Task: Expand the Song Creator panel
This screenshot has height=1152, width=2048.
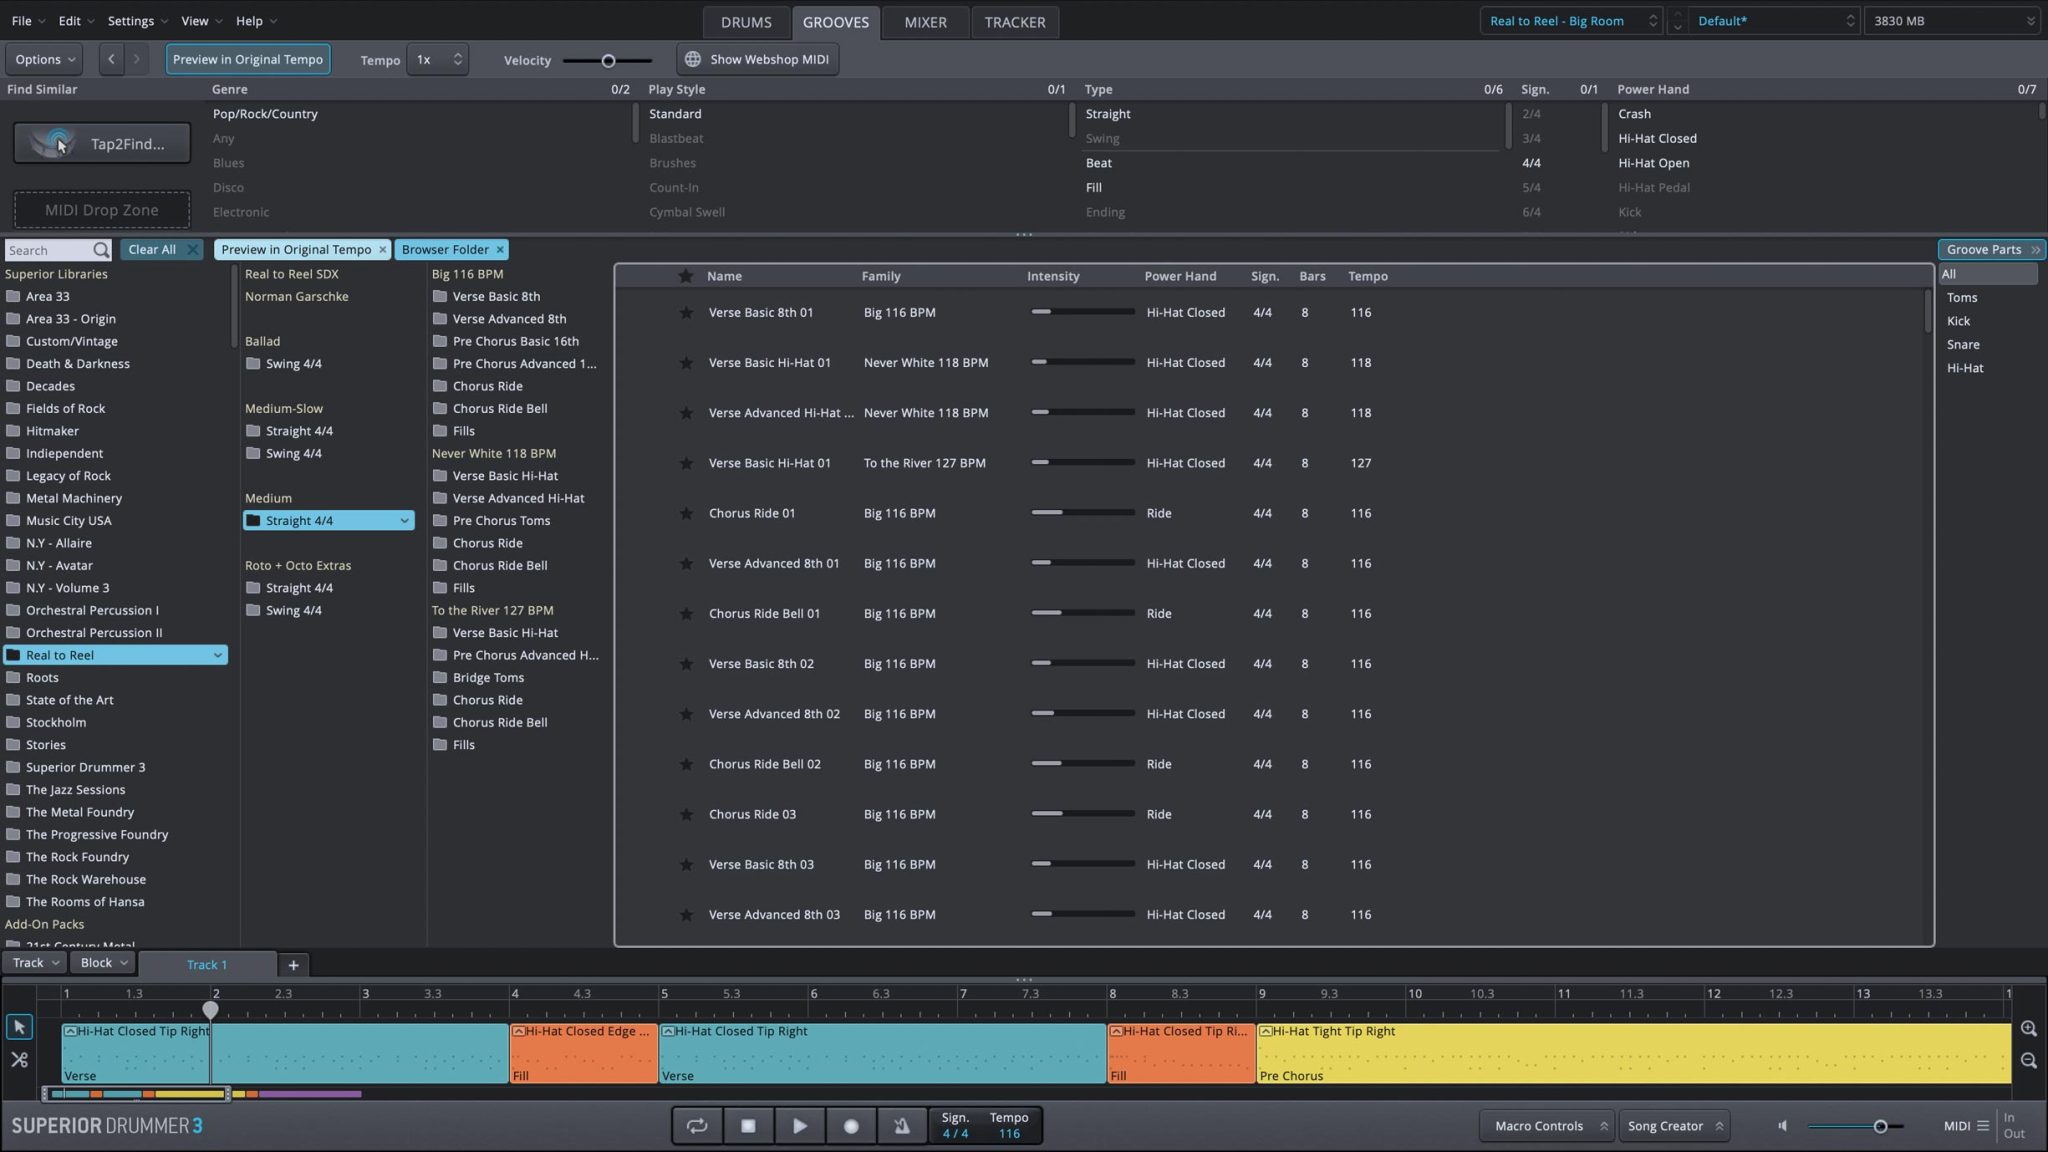Action: point(1674,1126)
